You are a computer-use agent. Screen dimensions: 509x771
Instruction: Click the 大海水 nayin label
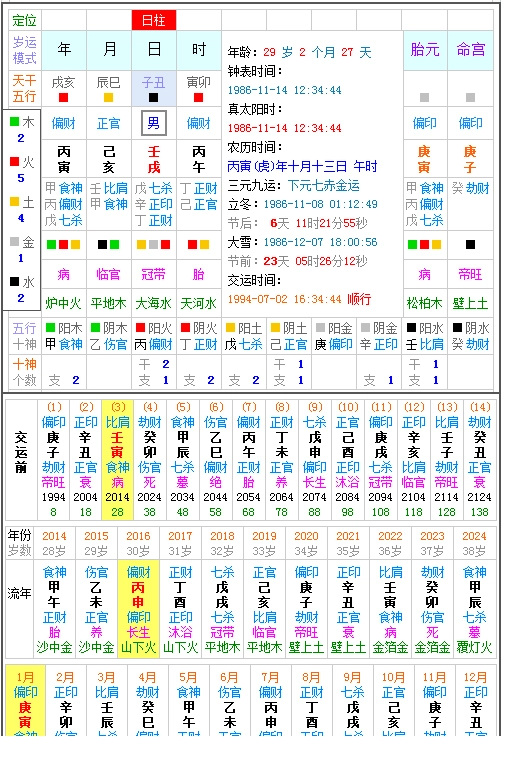tap(153, 303)
